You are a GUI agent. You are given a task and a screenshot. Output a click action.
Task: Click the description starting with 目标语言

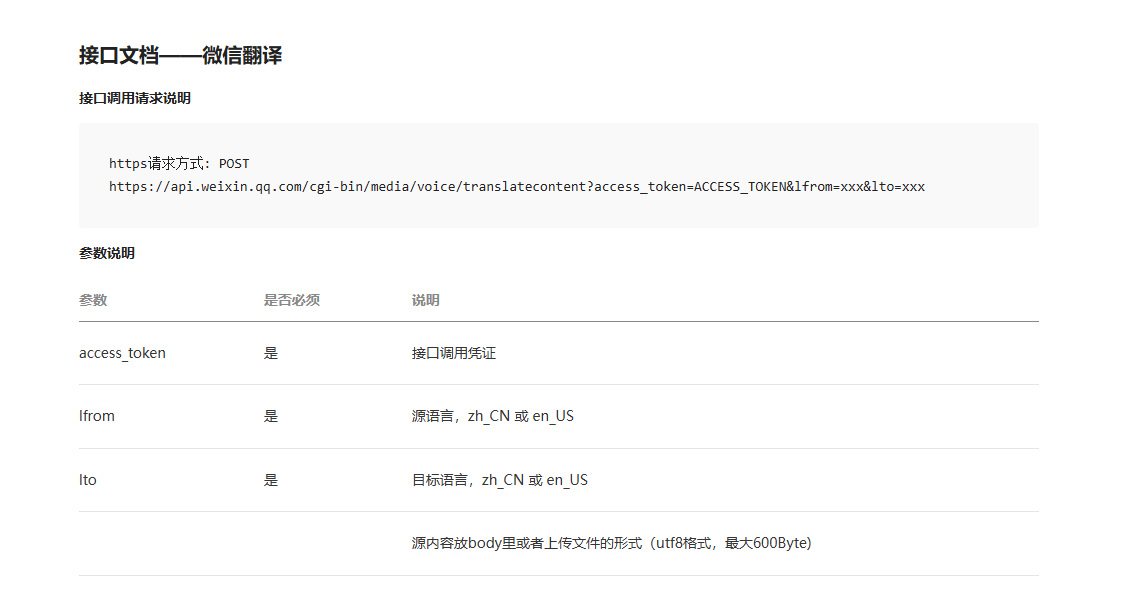500,480
